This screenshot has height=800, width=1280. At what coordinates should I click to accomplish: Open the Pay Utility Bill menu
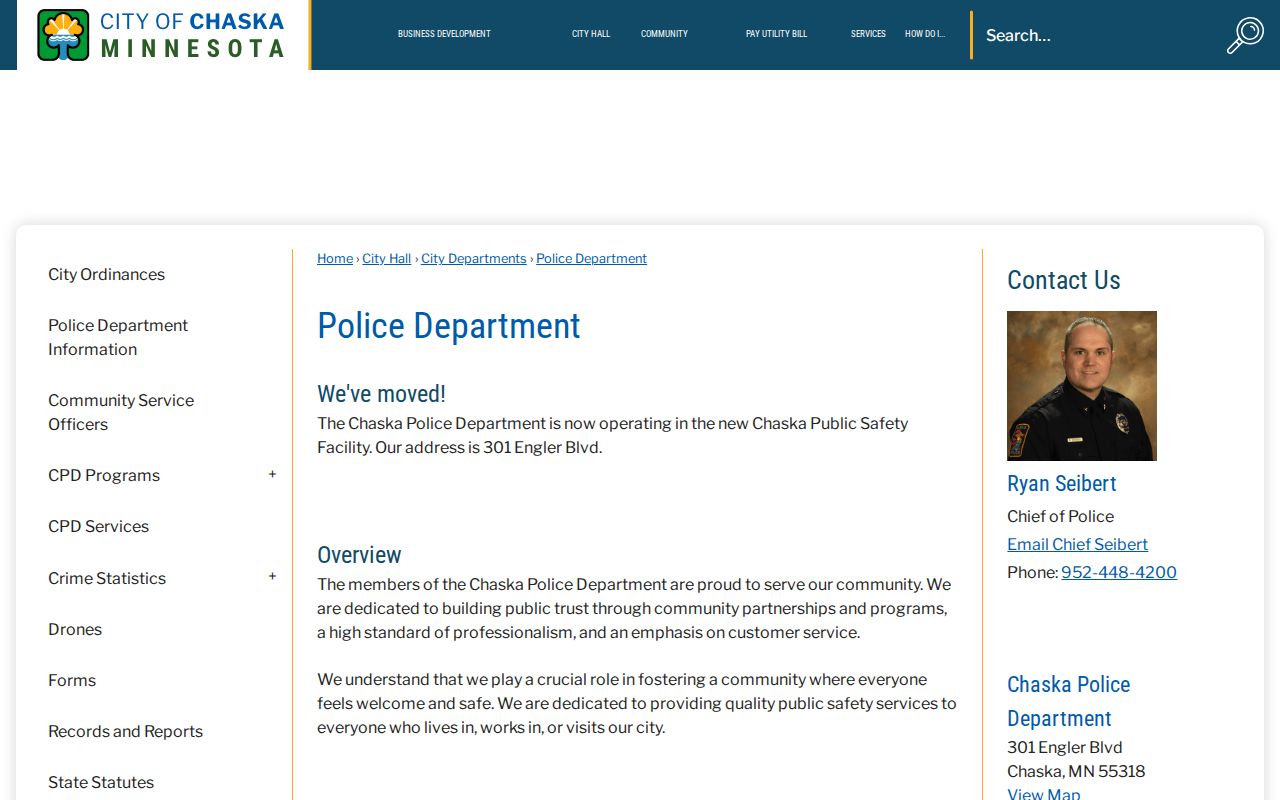point(776,34)
